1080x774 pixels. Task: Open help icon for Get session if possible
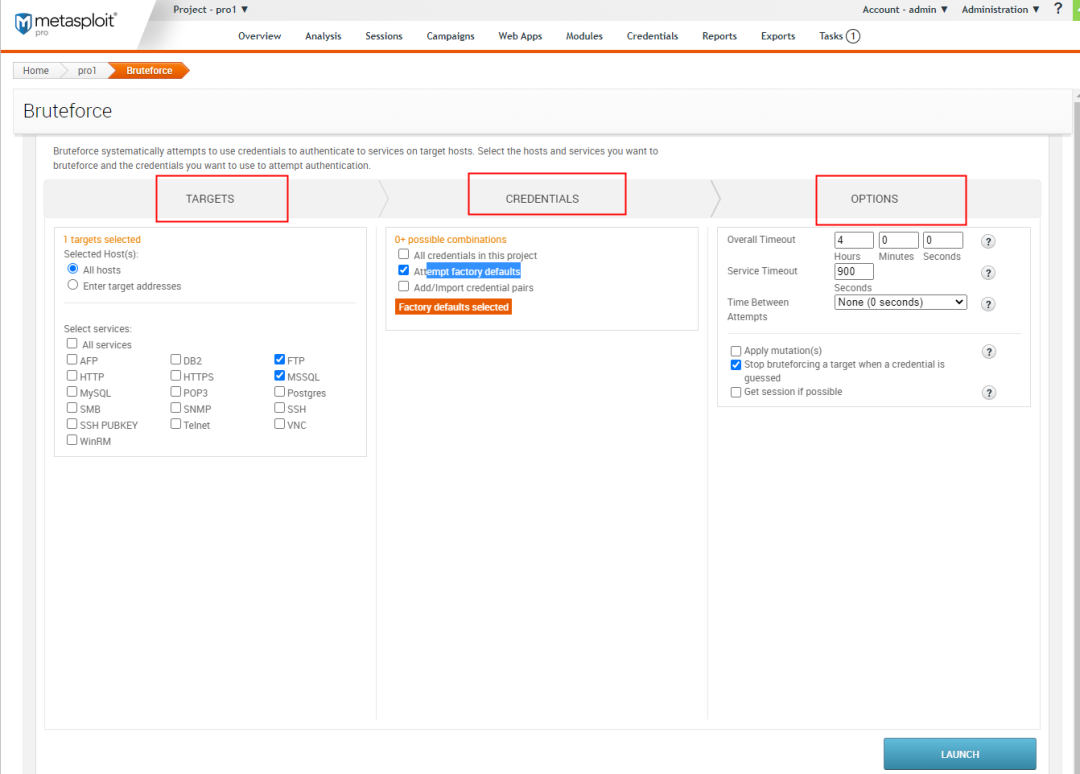(x=988, y=393)
